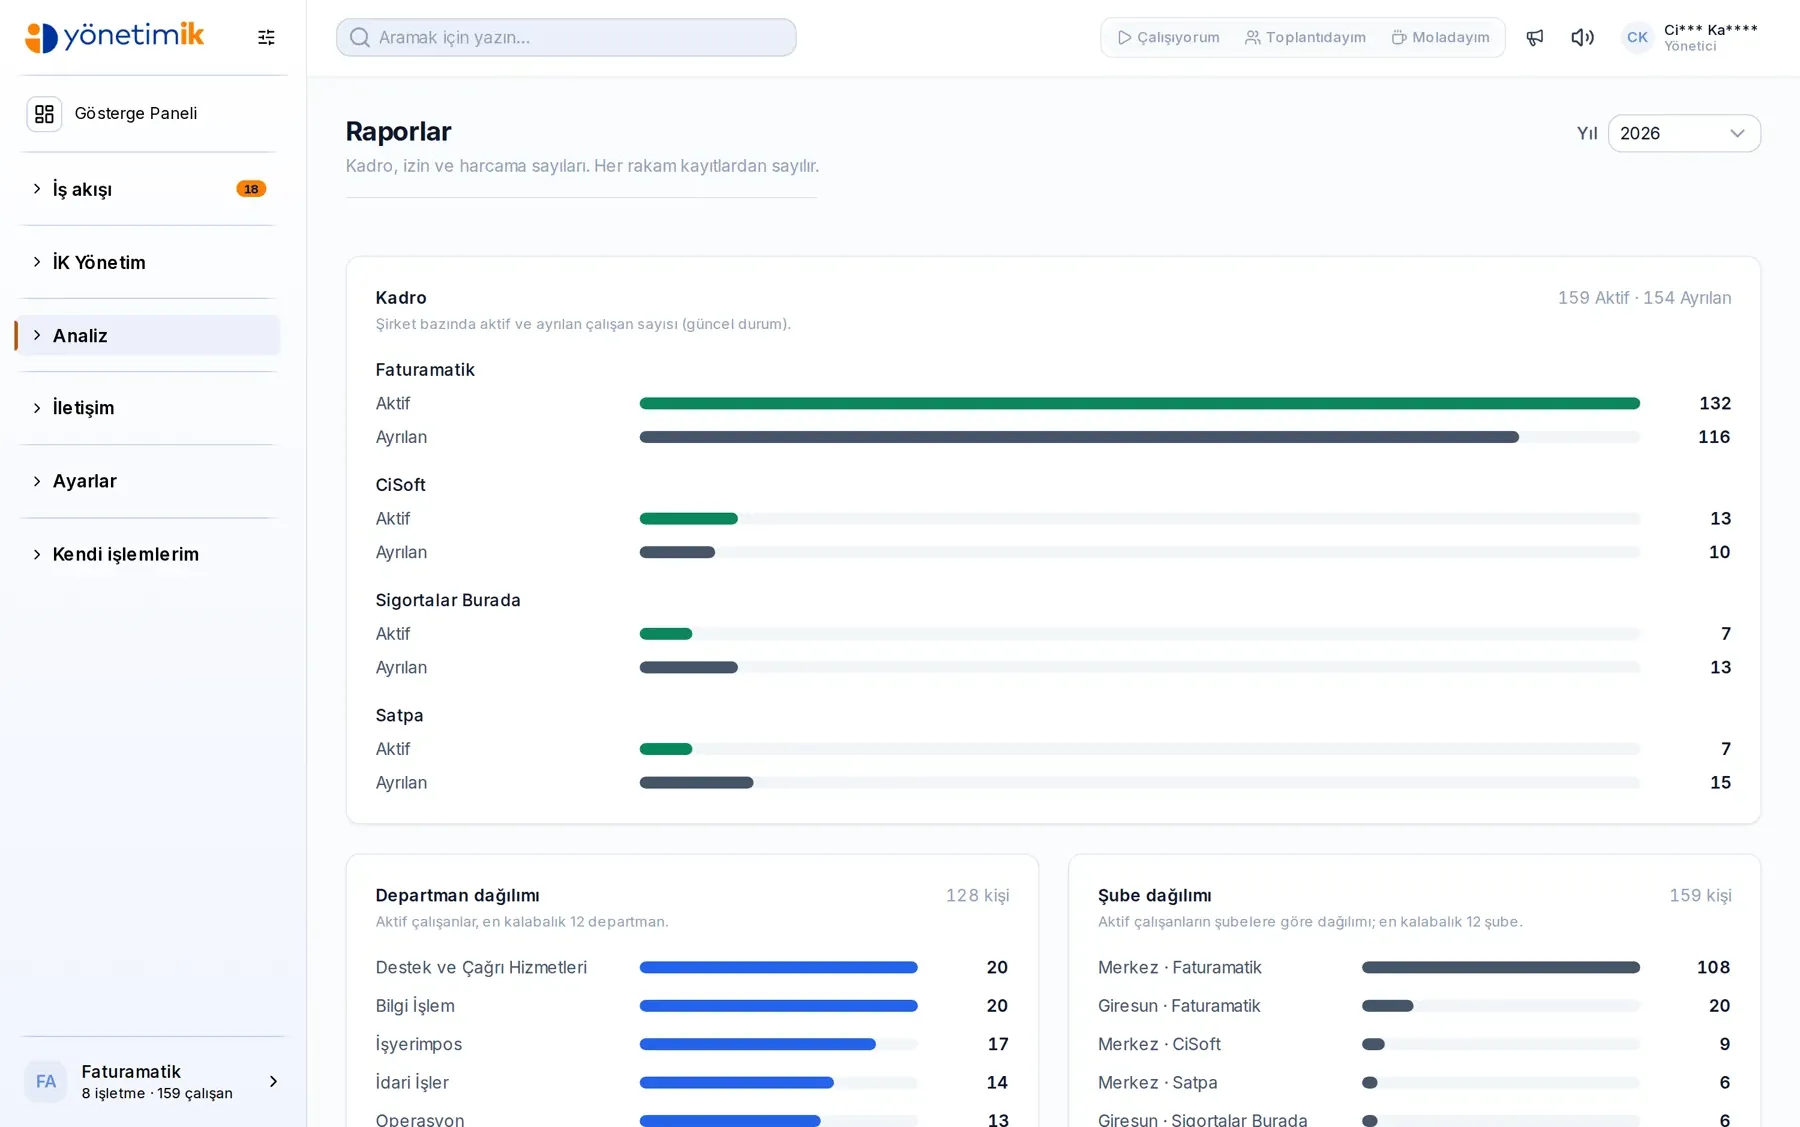
Task: Click the Merkez · Faturamatik branch bar
Action: [1500, 967]
